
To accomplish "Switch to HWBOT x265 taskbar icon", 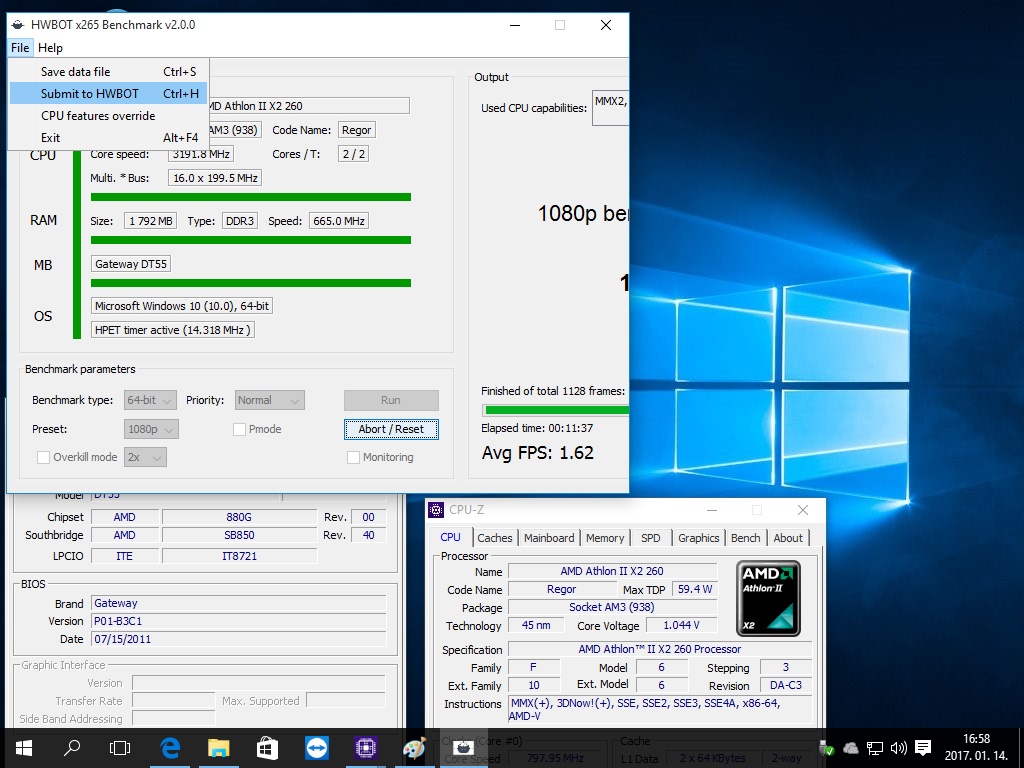I will tap(463, 748).
